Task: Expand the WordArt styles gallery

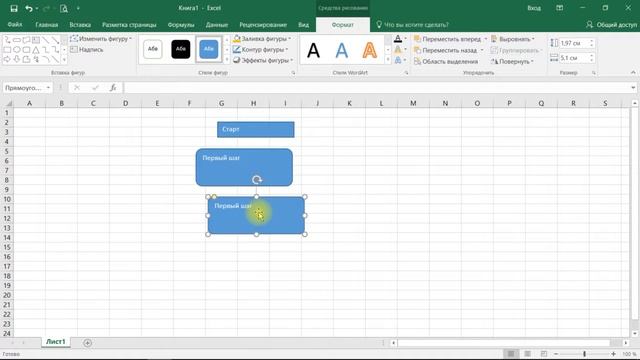Action: tap(388, 60)
